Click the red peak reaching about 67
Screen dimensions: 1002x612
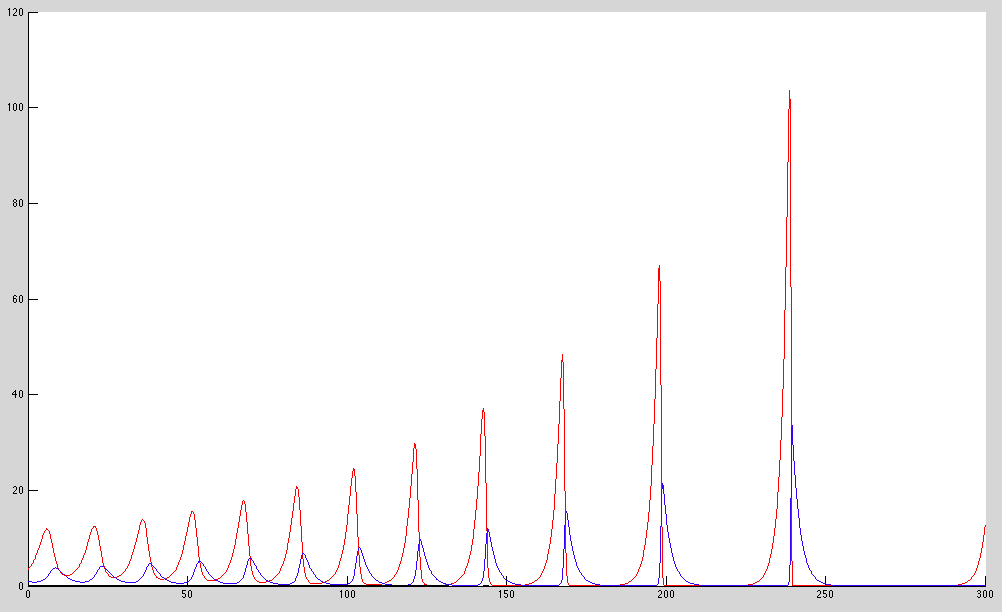(659, 268)
